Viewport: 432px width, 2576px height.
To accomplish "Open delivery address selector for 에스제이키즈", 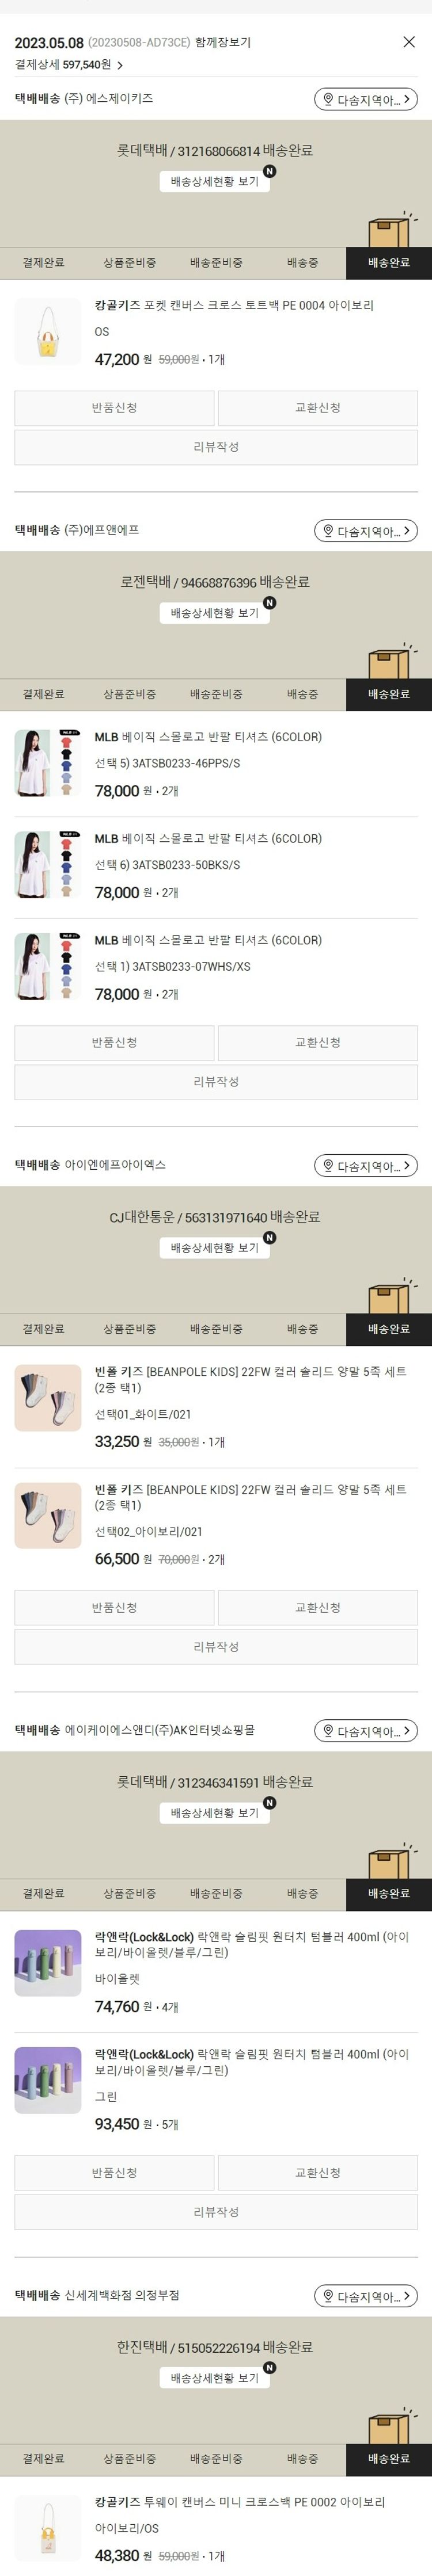I will point(366,99).
